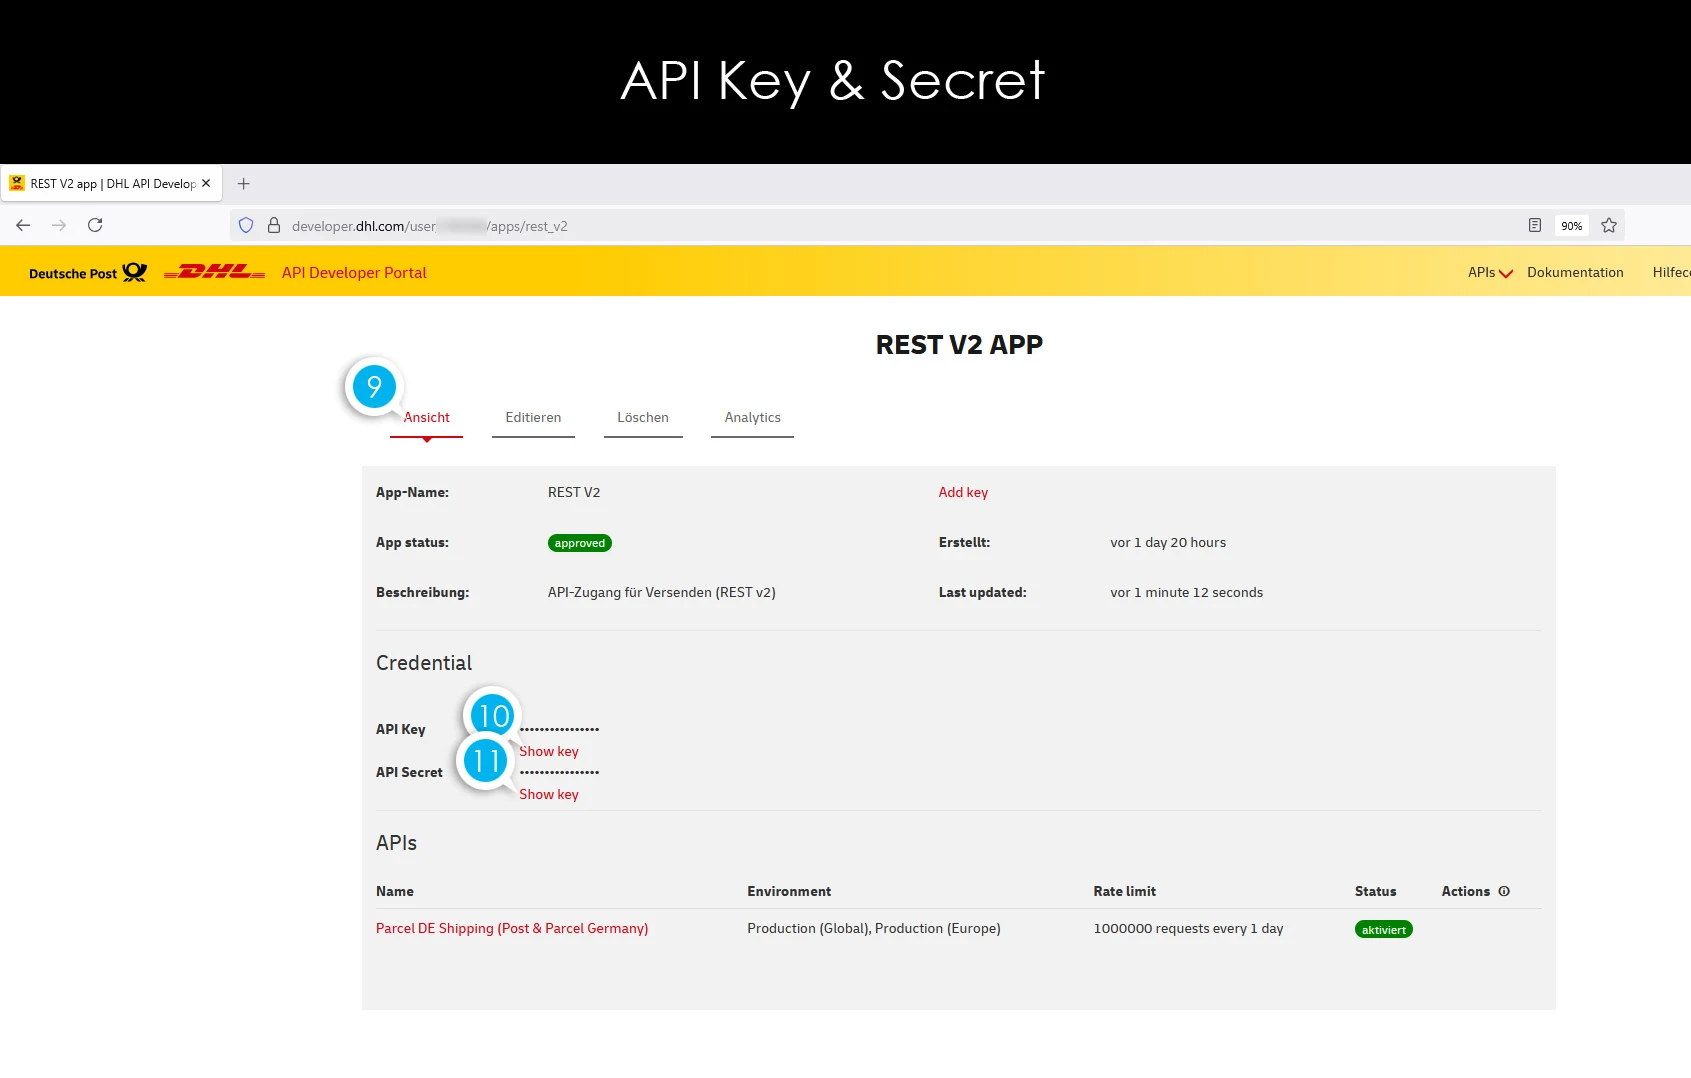The image size is (1691, 1078).
Task: Click the Add key link
Action: pyautogui.click(x=963, y=492)
